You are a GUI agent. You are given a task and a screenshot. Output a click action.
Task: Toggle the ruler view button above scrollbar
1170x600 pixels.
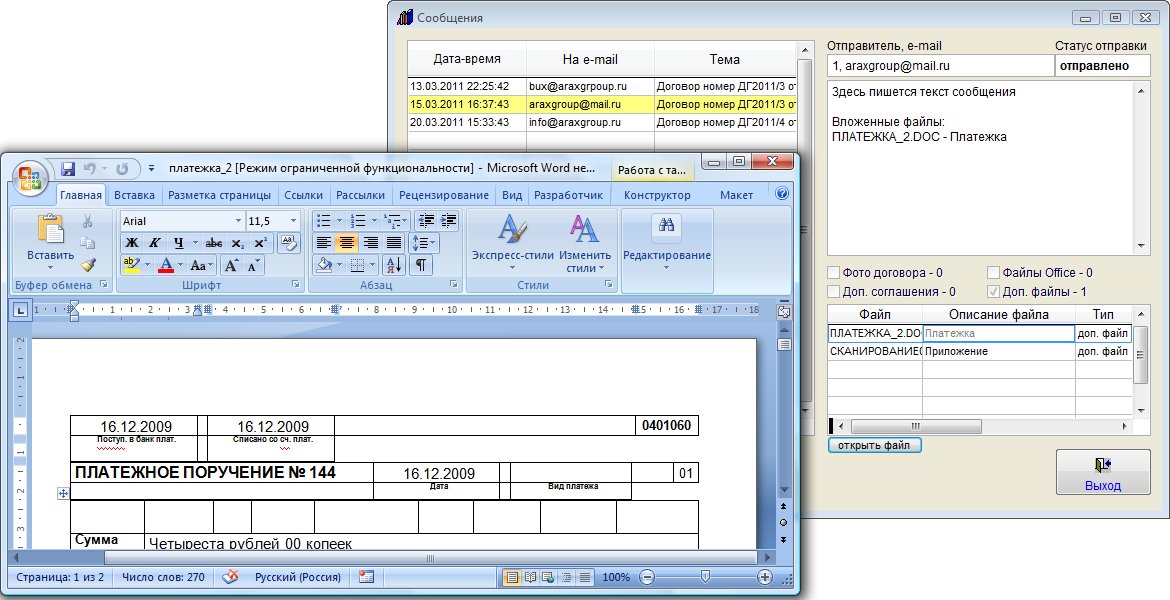(783, 311)
